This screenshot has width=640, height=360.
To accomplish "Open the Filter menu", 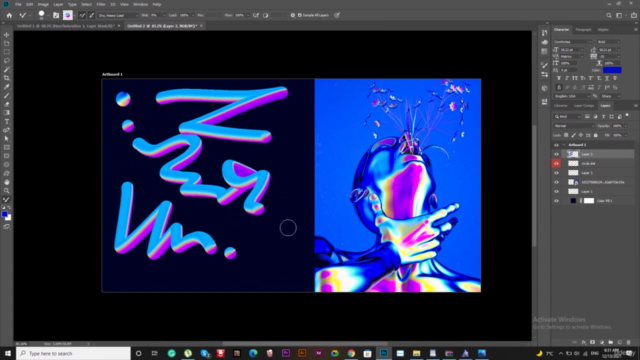I will coord(101,4).
